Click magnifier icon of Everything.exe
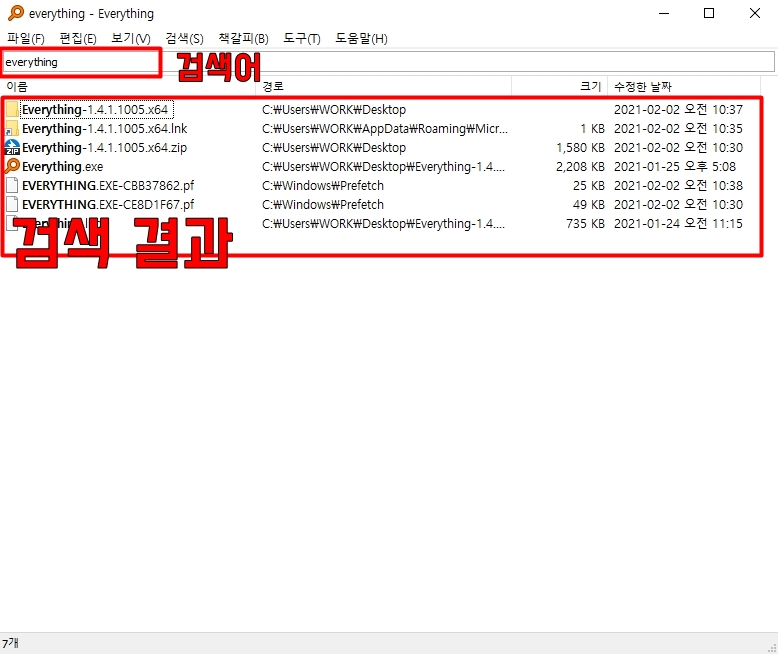Screen dimensions: 778x654 pyautogui.click(x=12, y=166)
